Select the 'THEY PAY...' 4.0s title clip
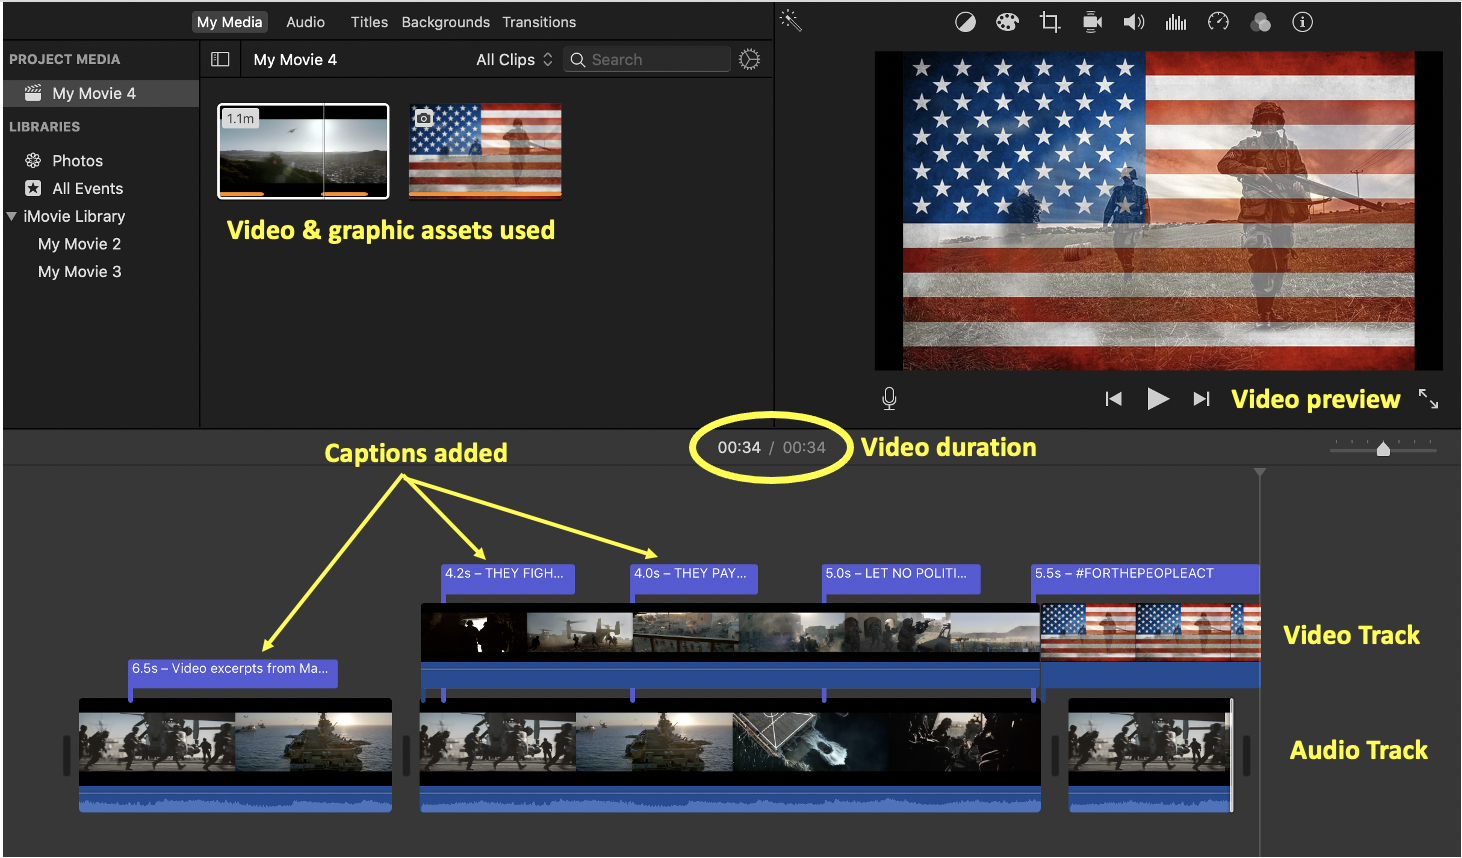Viewport: 1462px width, 858px height. pyautogui.click(x=694, y=578)
